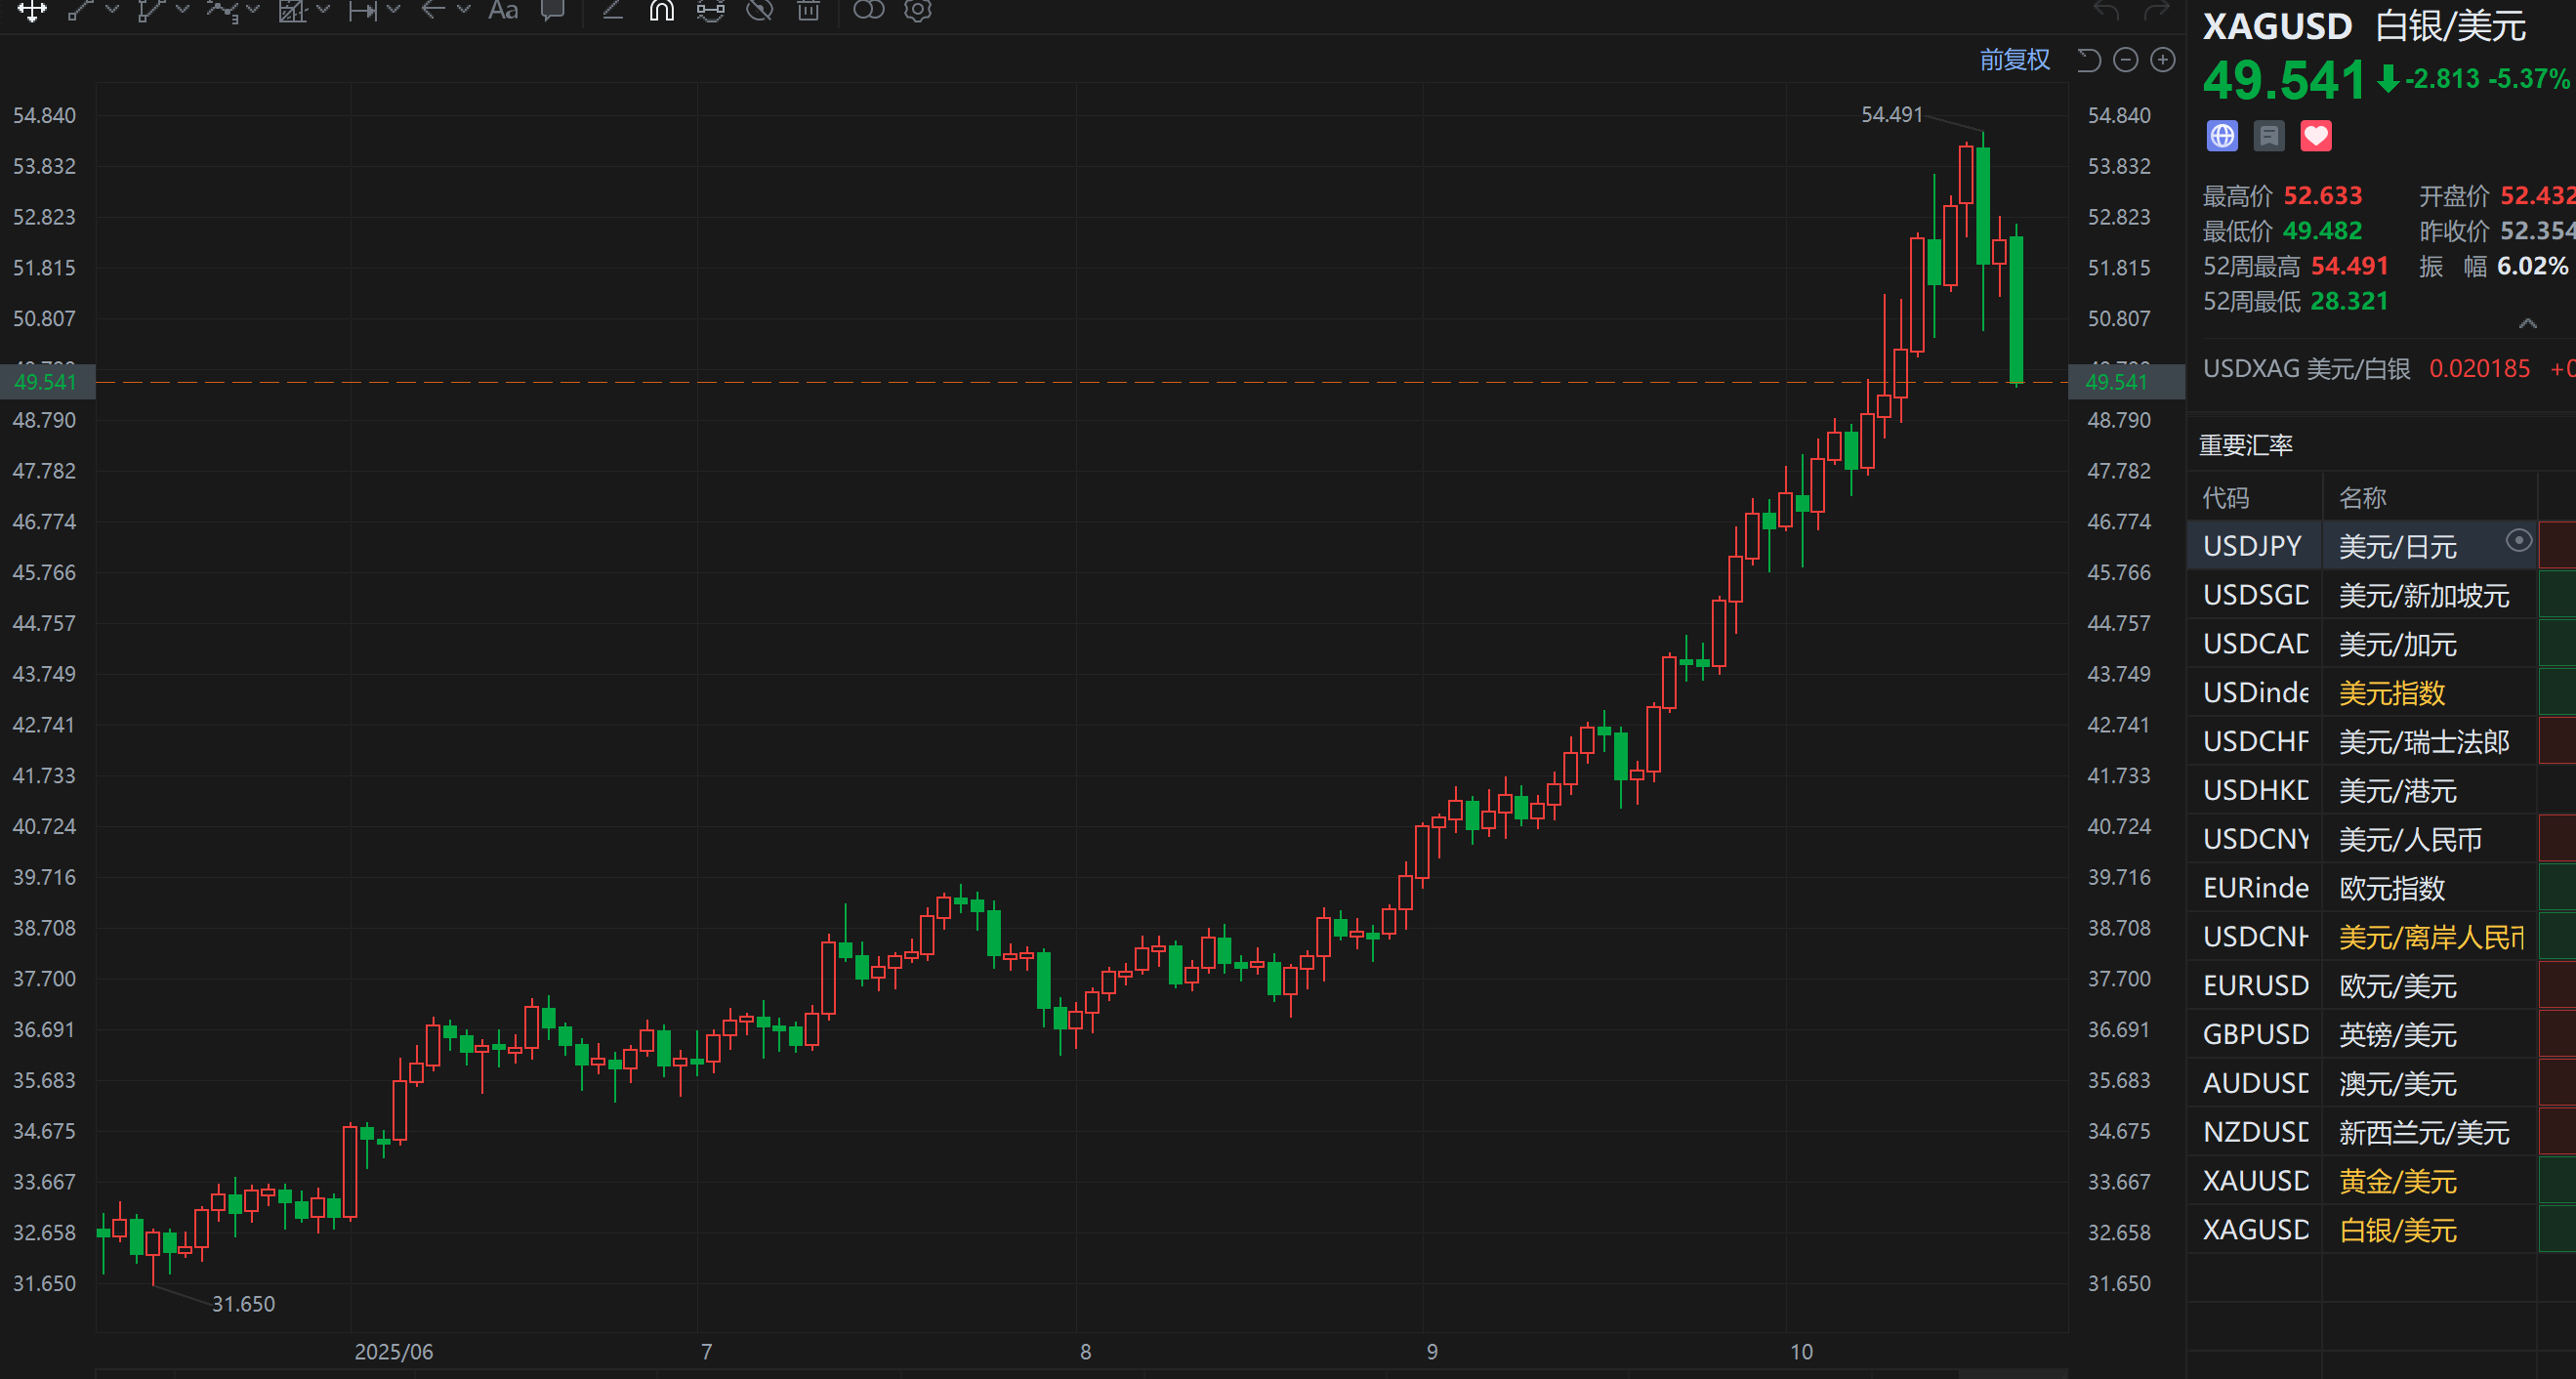Screen dimensions: 2576x1379
Task: Open the chart settings gear icon
Action: tap(917, 11)
